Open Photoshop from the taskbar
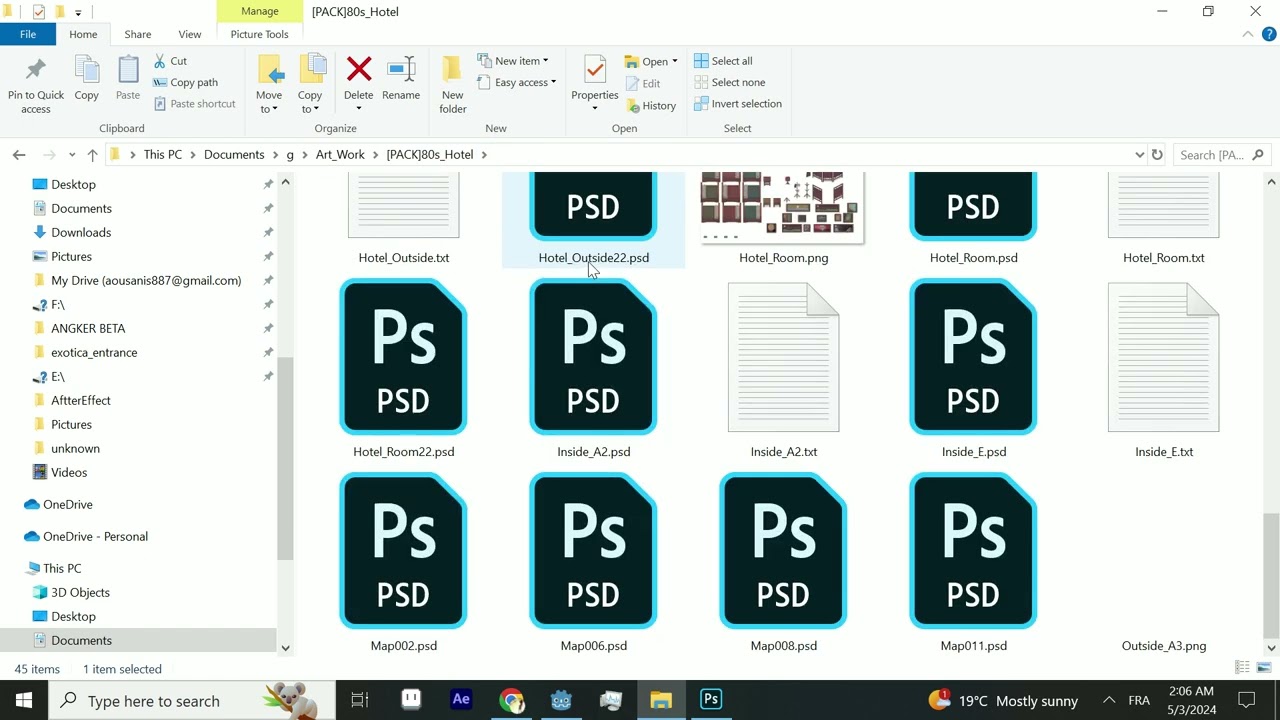Screen dimensions: 1280x720 pyautogui.click(x=711, y=700)
